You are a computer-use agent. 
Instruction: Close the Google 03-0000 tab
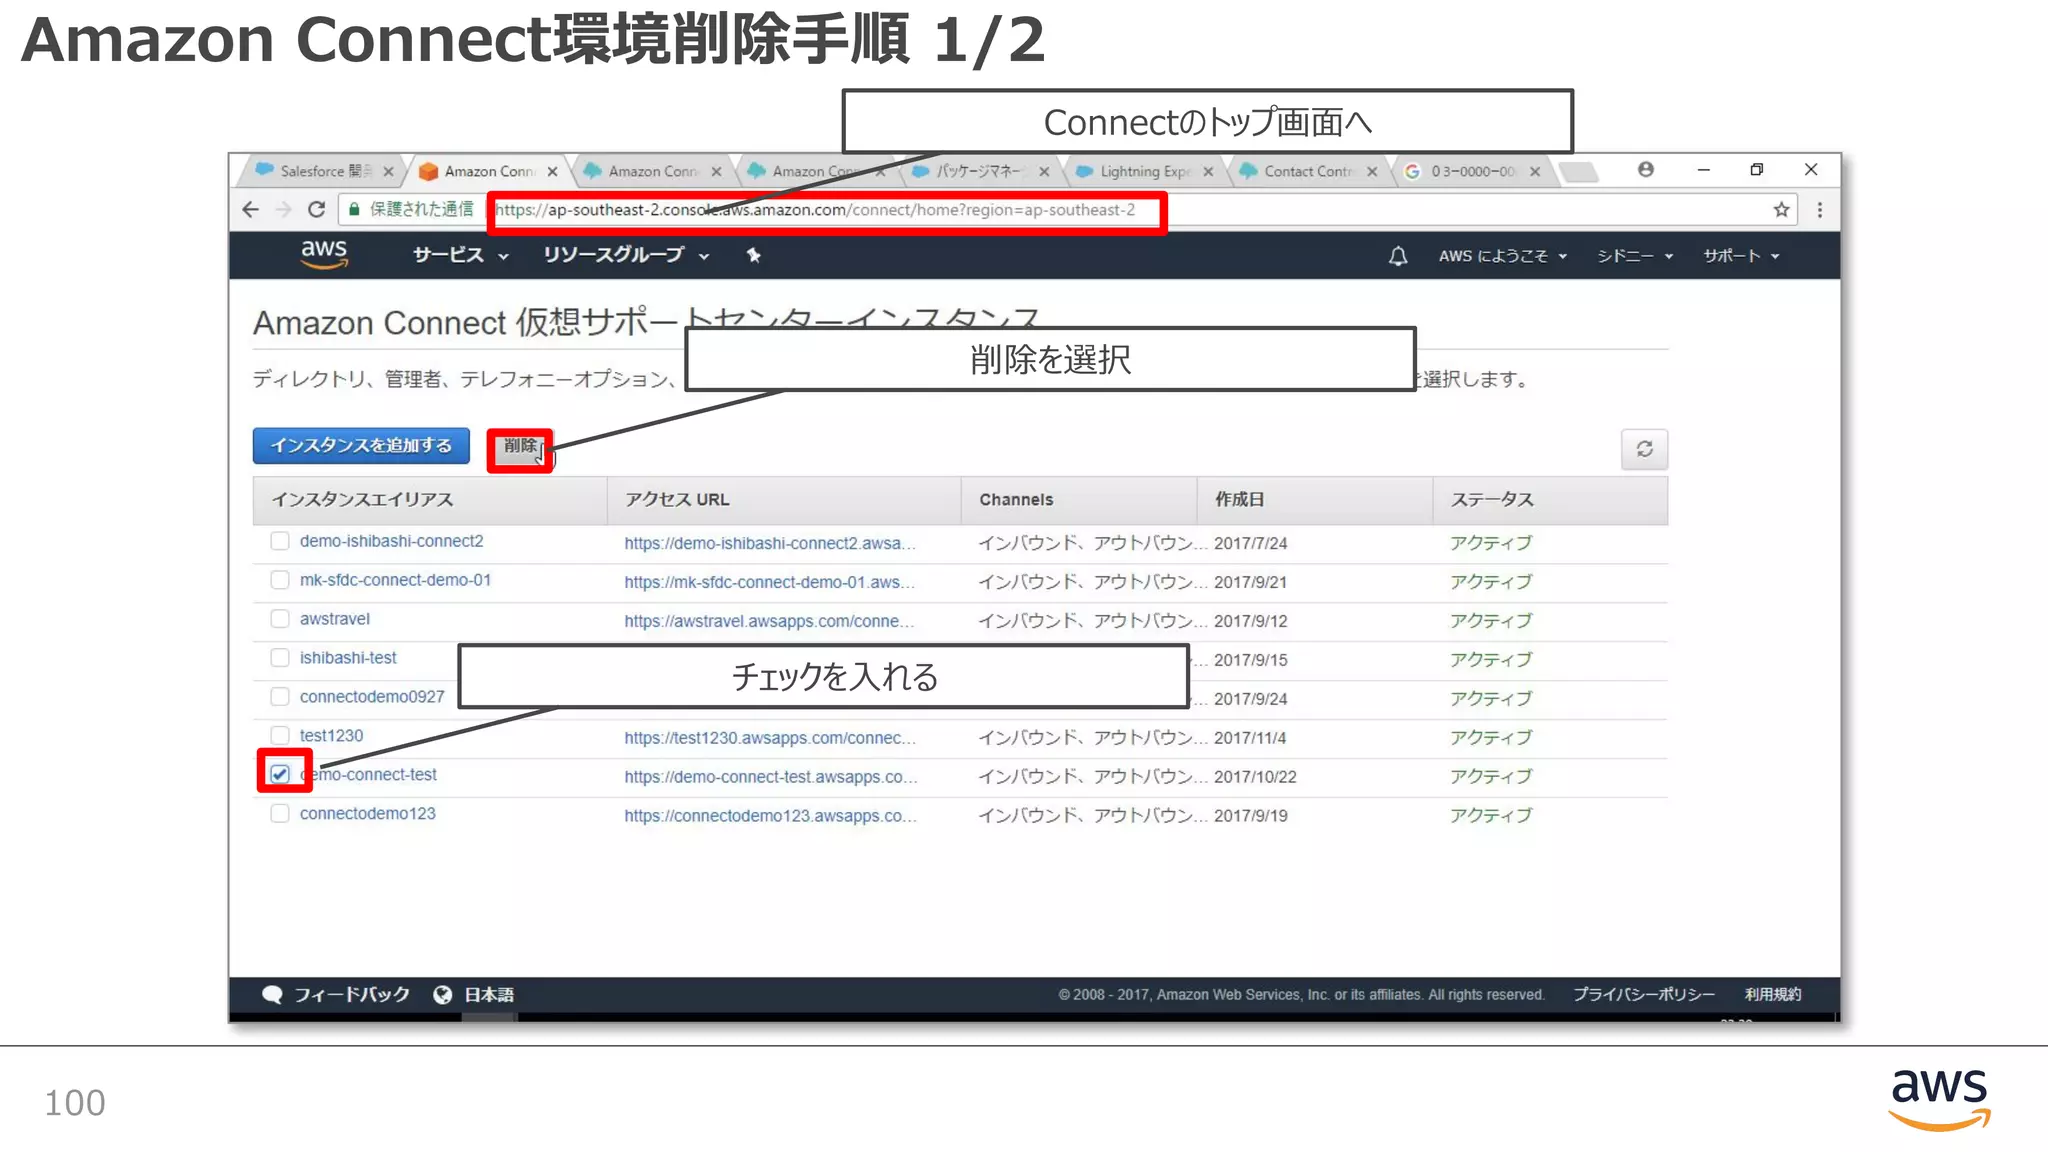click(x=1535, y=171)
